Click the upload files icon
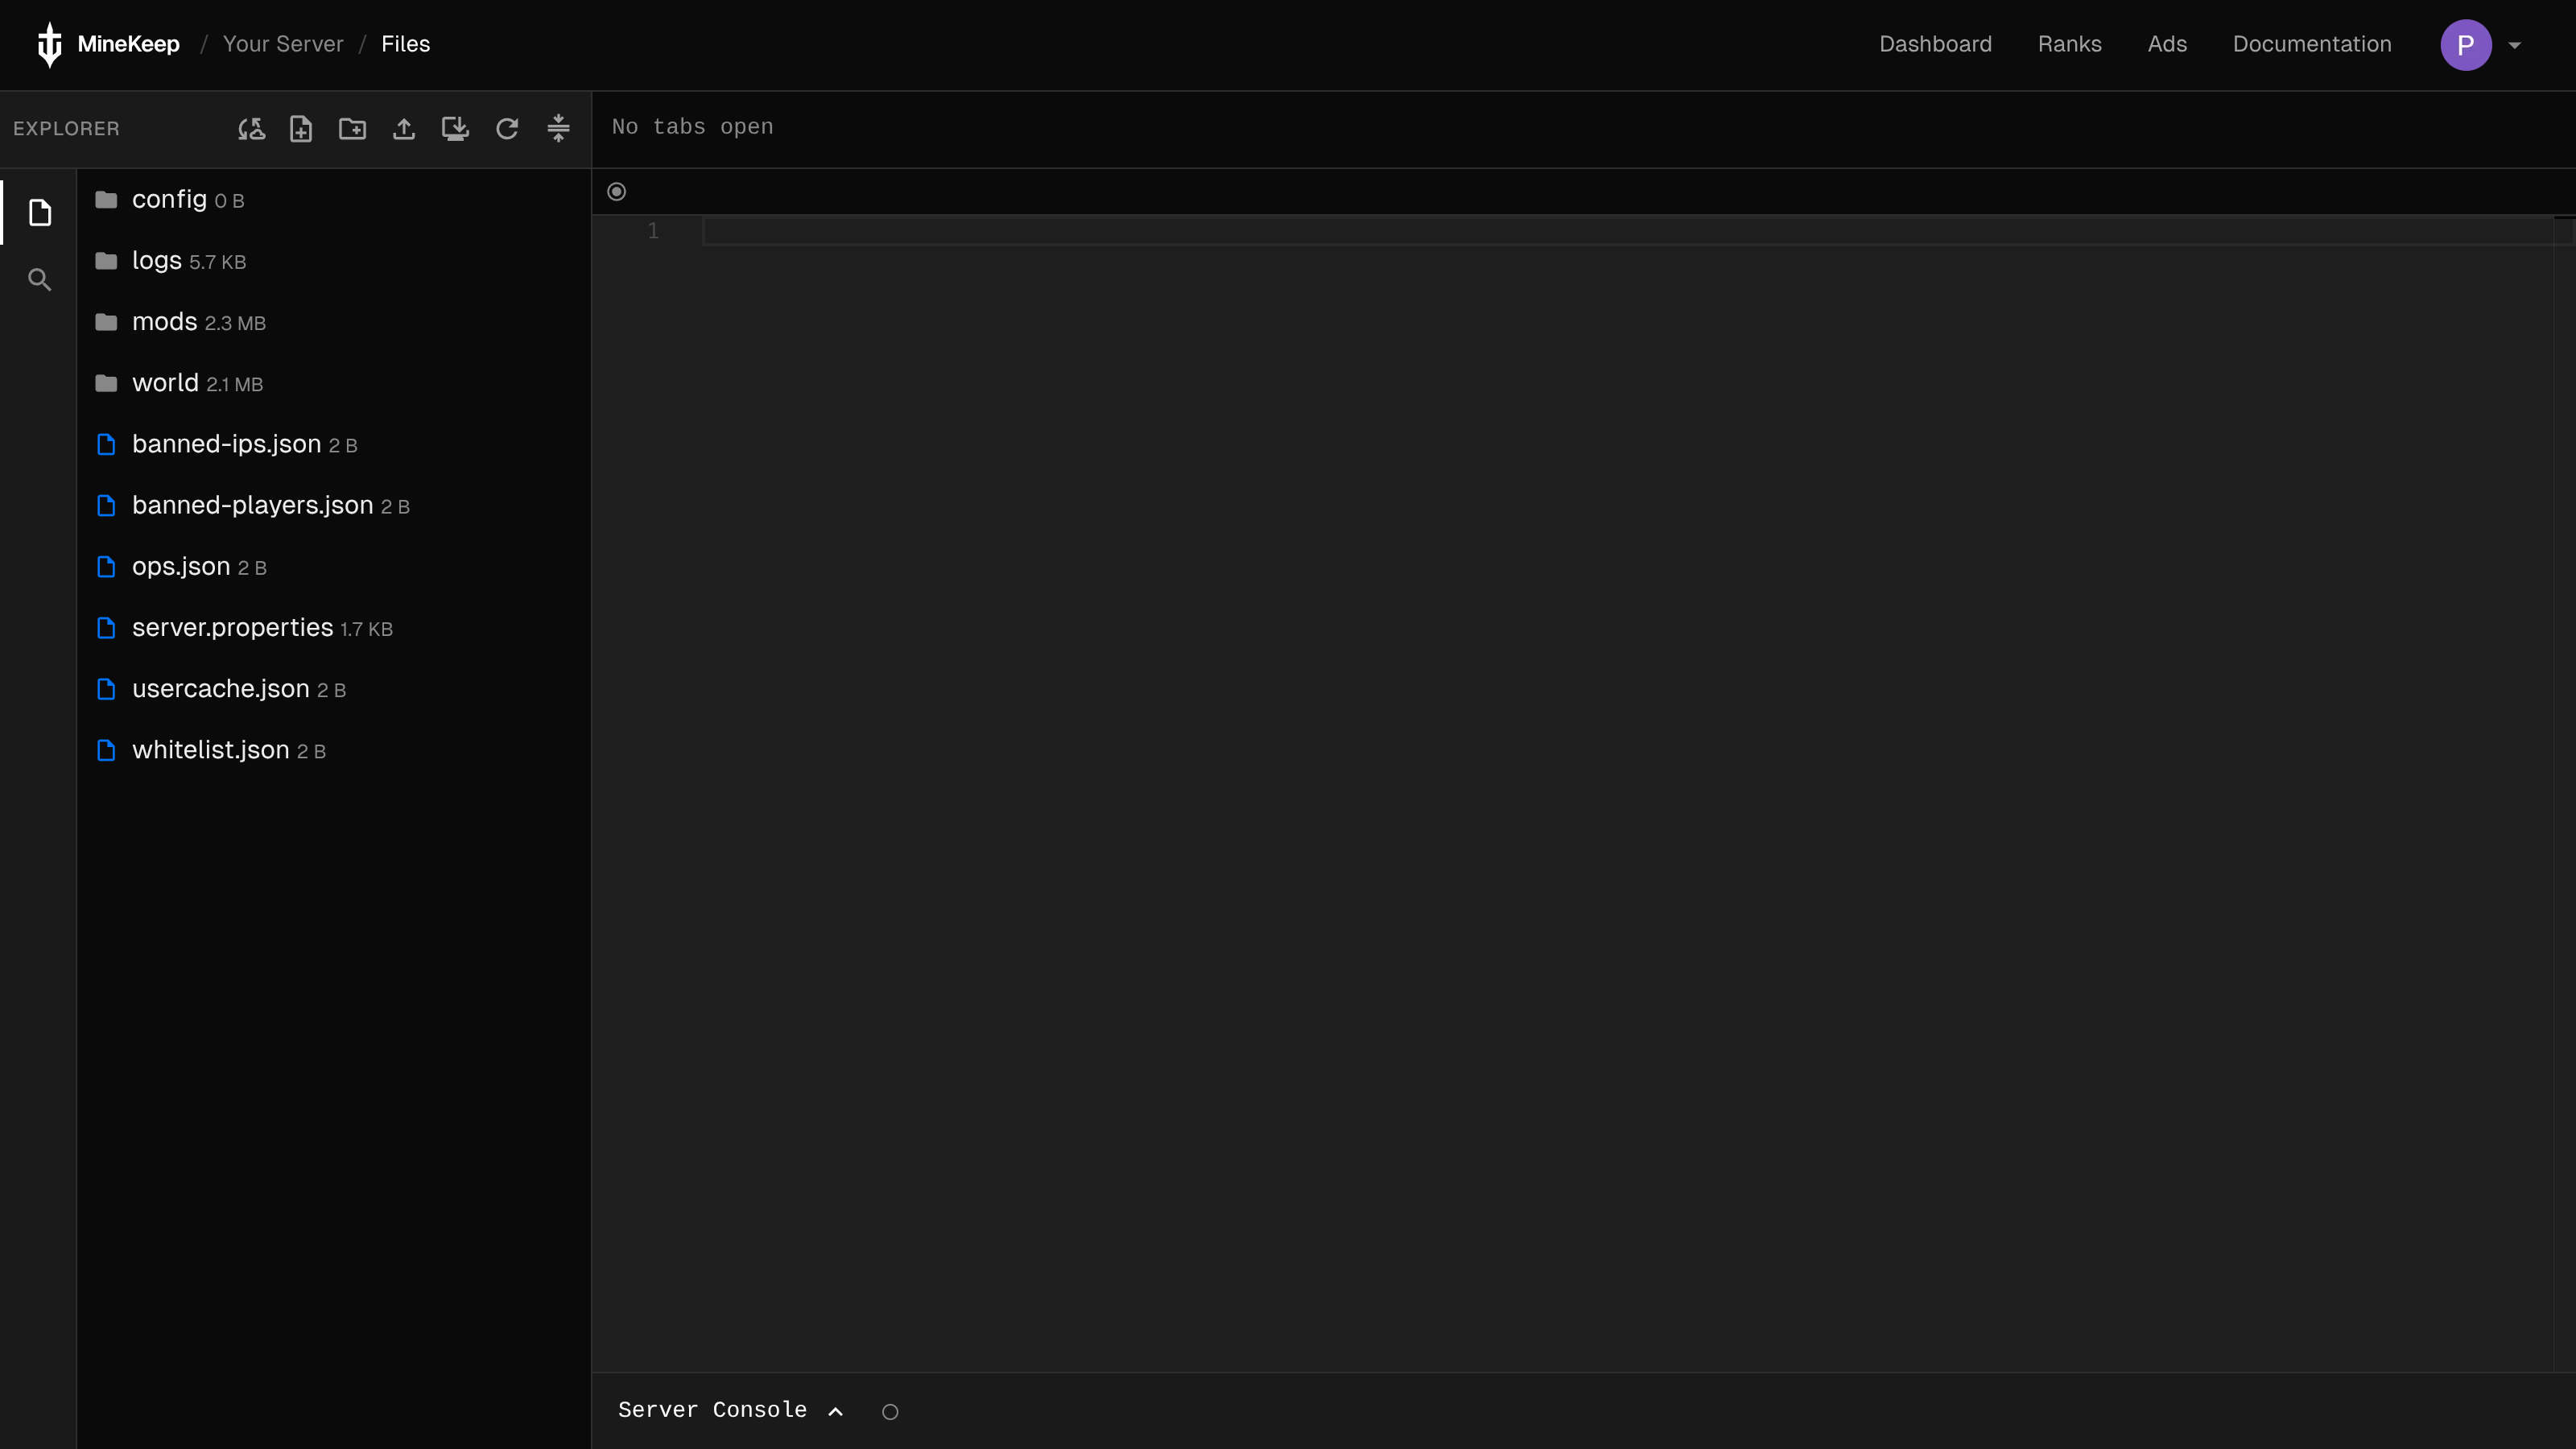This screenshot has height=1449, width=2576. pyautogui.click(x=404, y=129)
